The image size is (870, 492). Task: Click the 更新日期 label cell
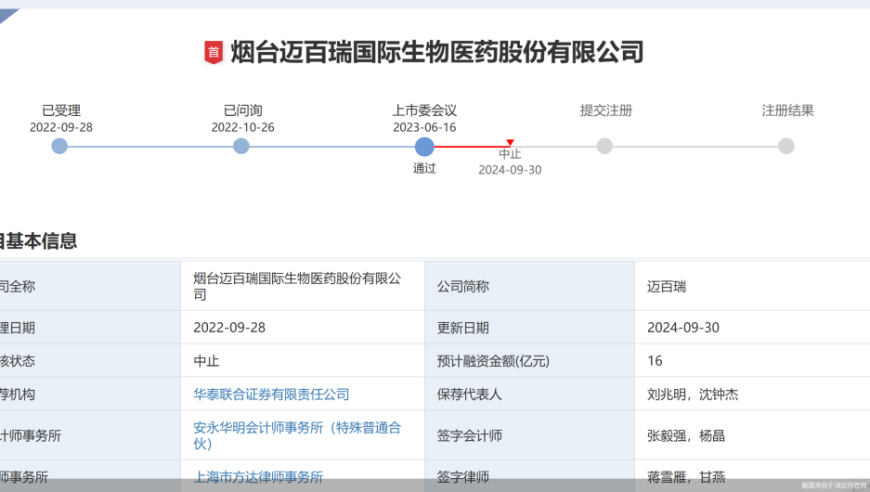[x=530, y=328]
